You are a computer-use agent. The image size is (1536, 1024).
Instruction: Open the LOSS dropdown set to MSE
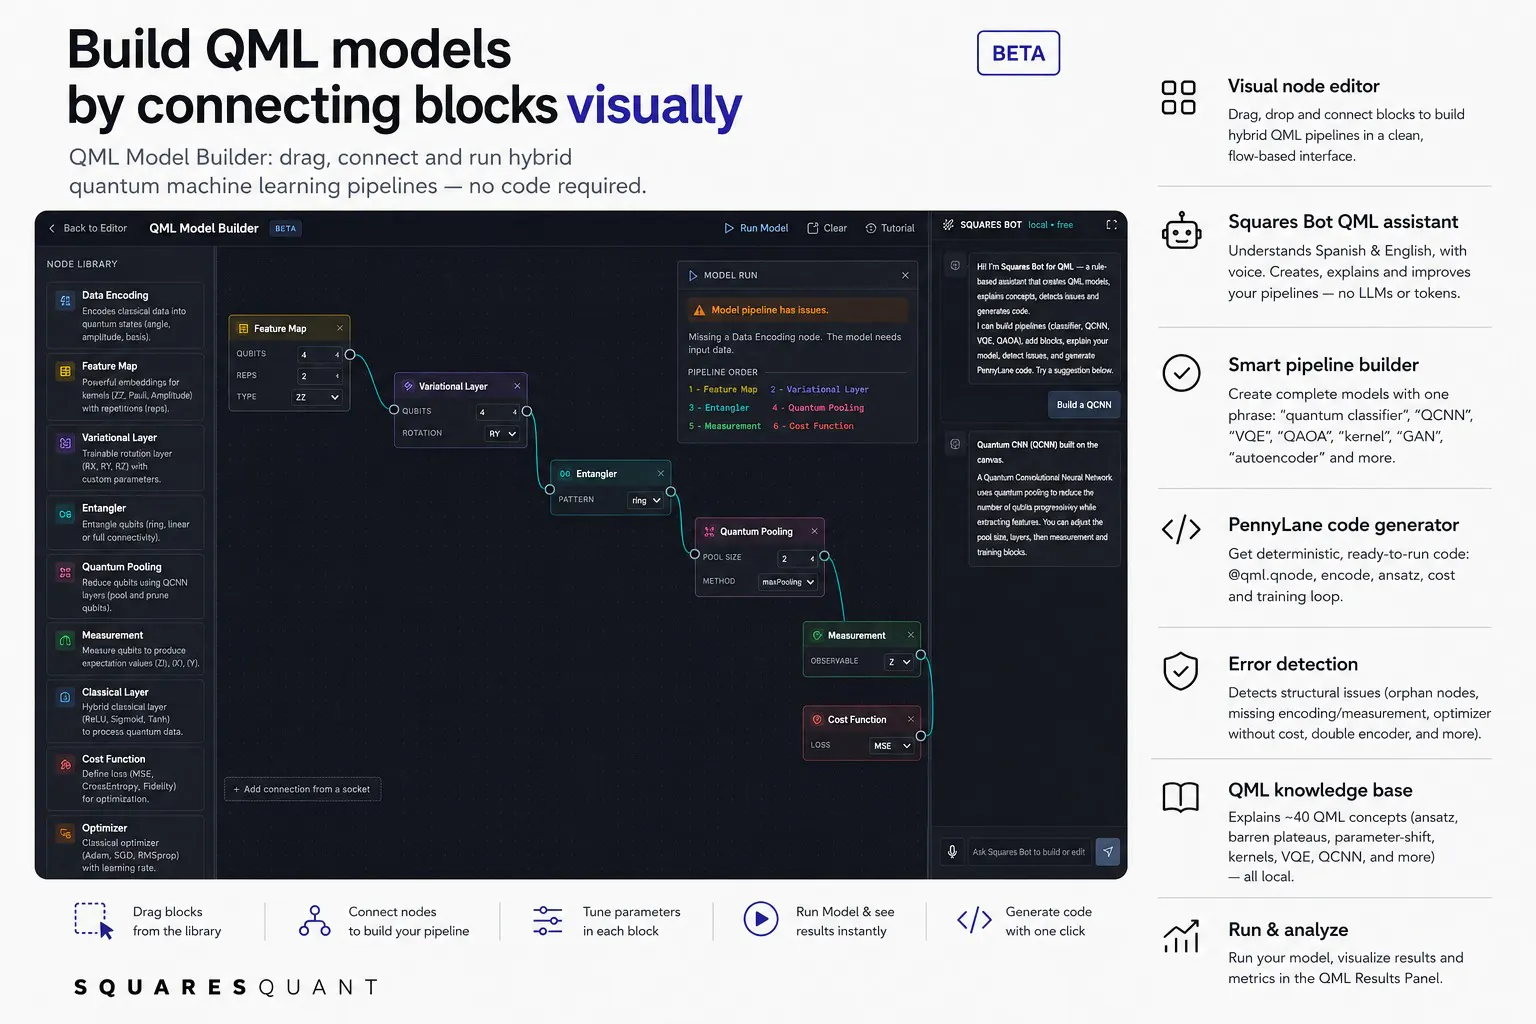tap(892, 746)
